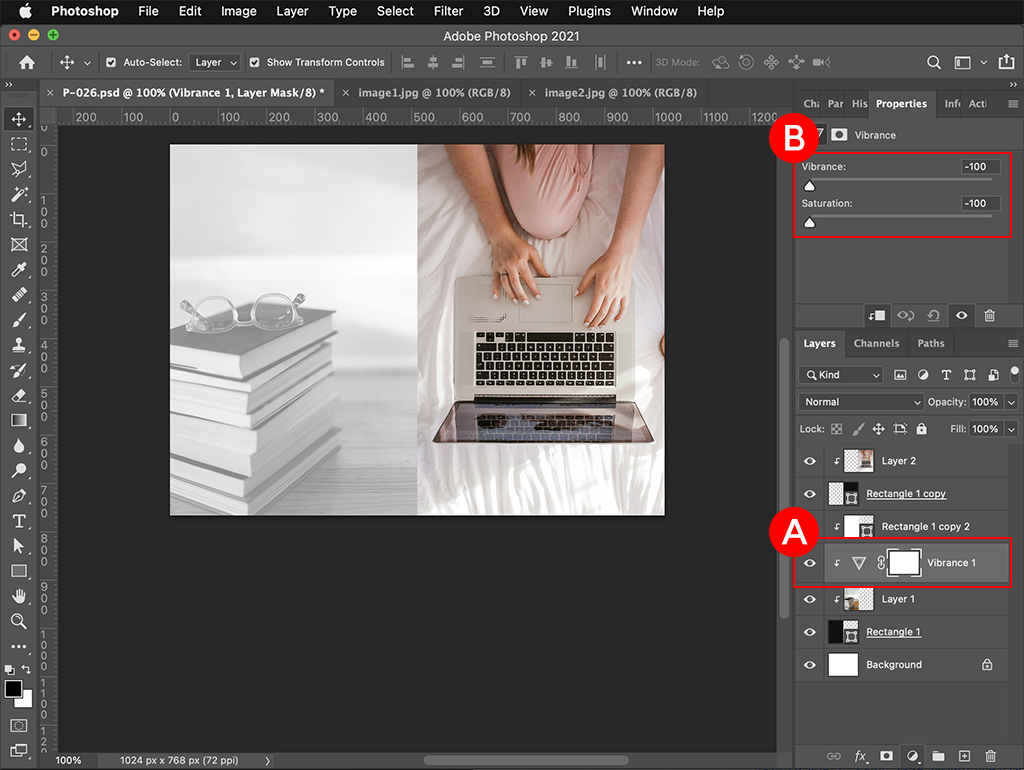Add layer style fx icon
Viewport: 1024px width, 770px height.
click(861, 756)
